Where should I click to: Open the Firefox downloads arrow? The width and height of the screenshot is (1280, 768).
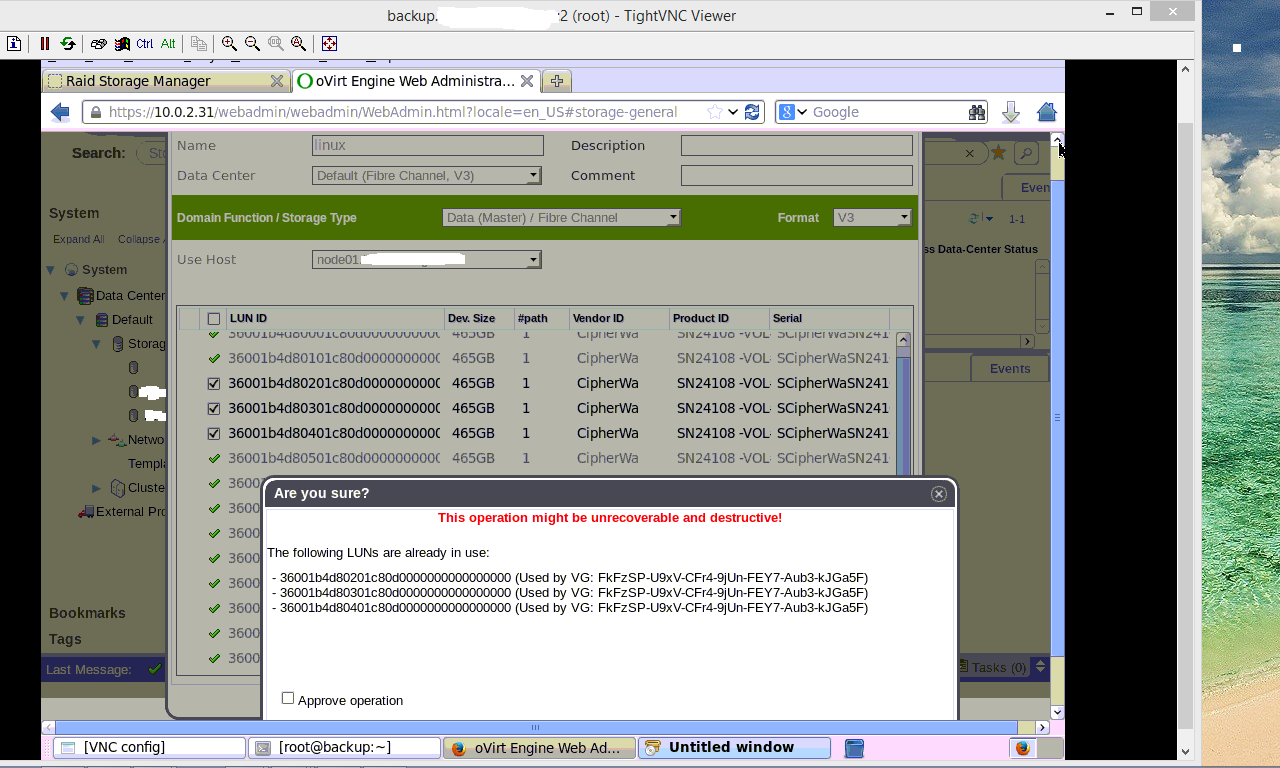click(x=1011, y=112)
